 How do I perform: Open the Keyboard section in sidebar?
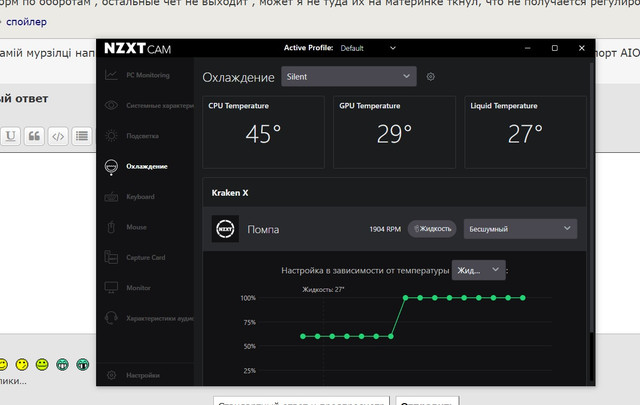129,197
